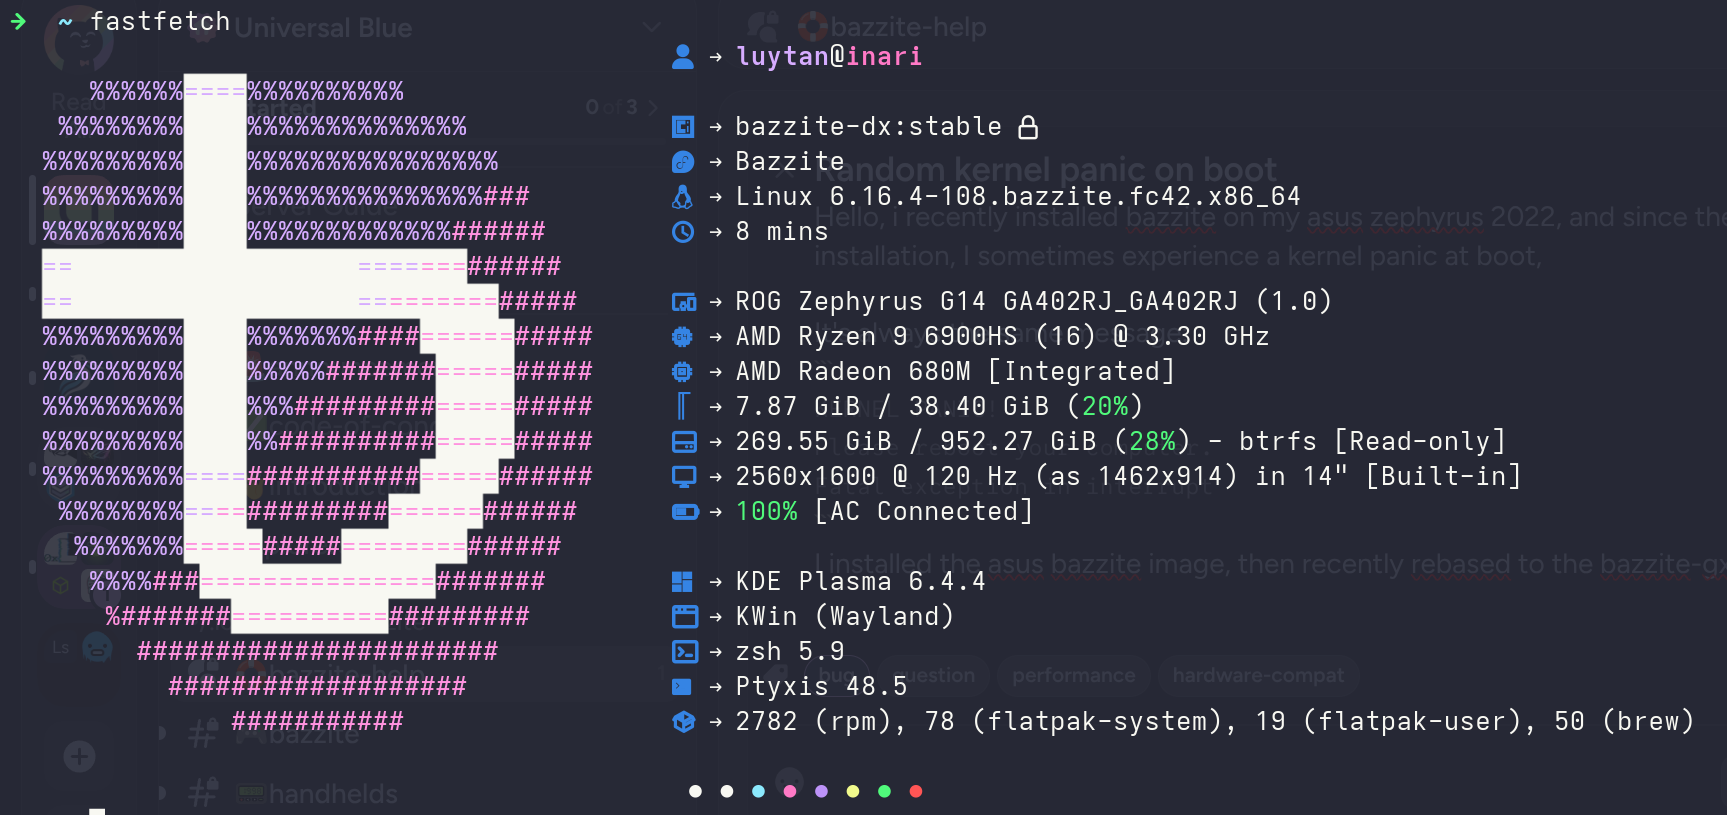Click the user icon beside luytan@inari
Viewport: 1727px width, 815px height.
[683, 57]
